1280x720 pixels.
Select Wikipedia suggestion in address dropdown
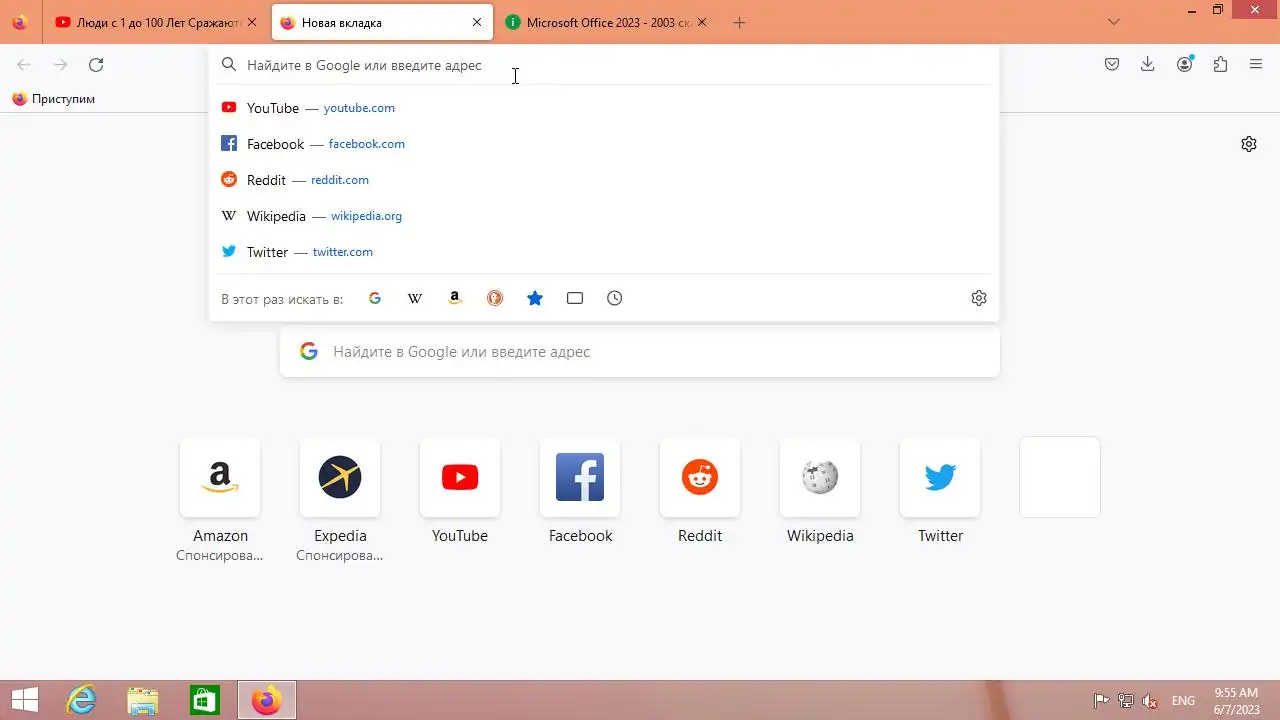(x=604, y=216)
